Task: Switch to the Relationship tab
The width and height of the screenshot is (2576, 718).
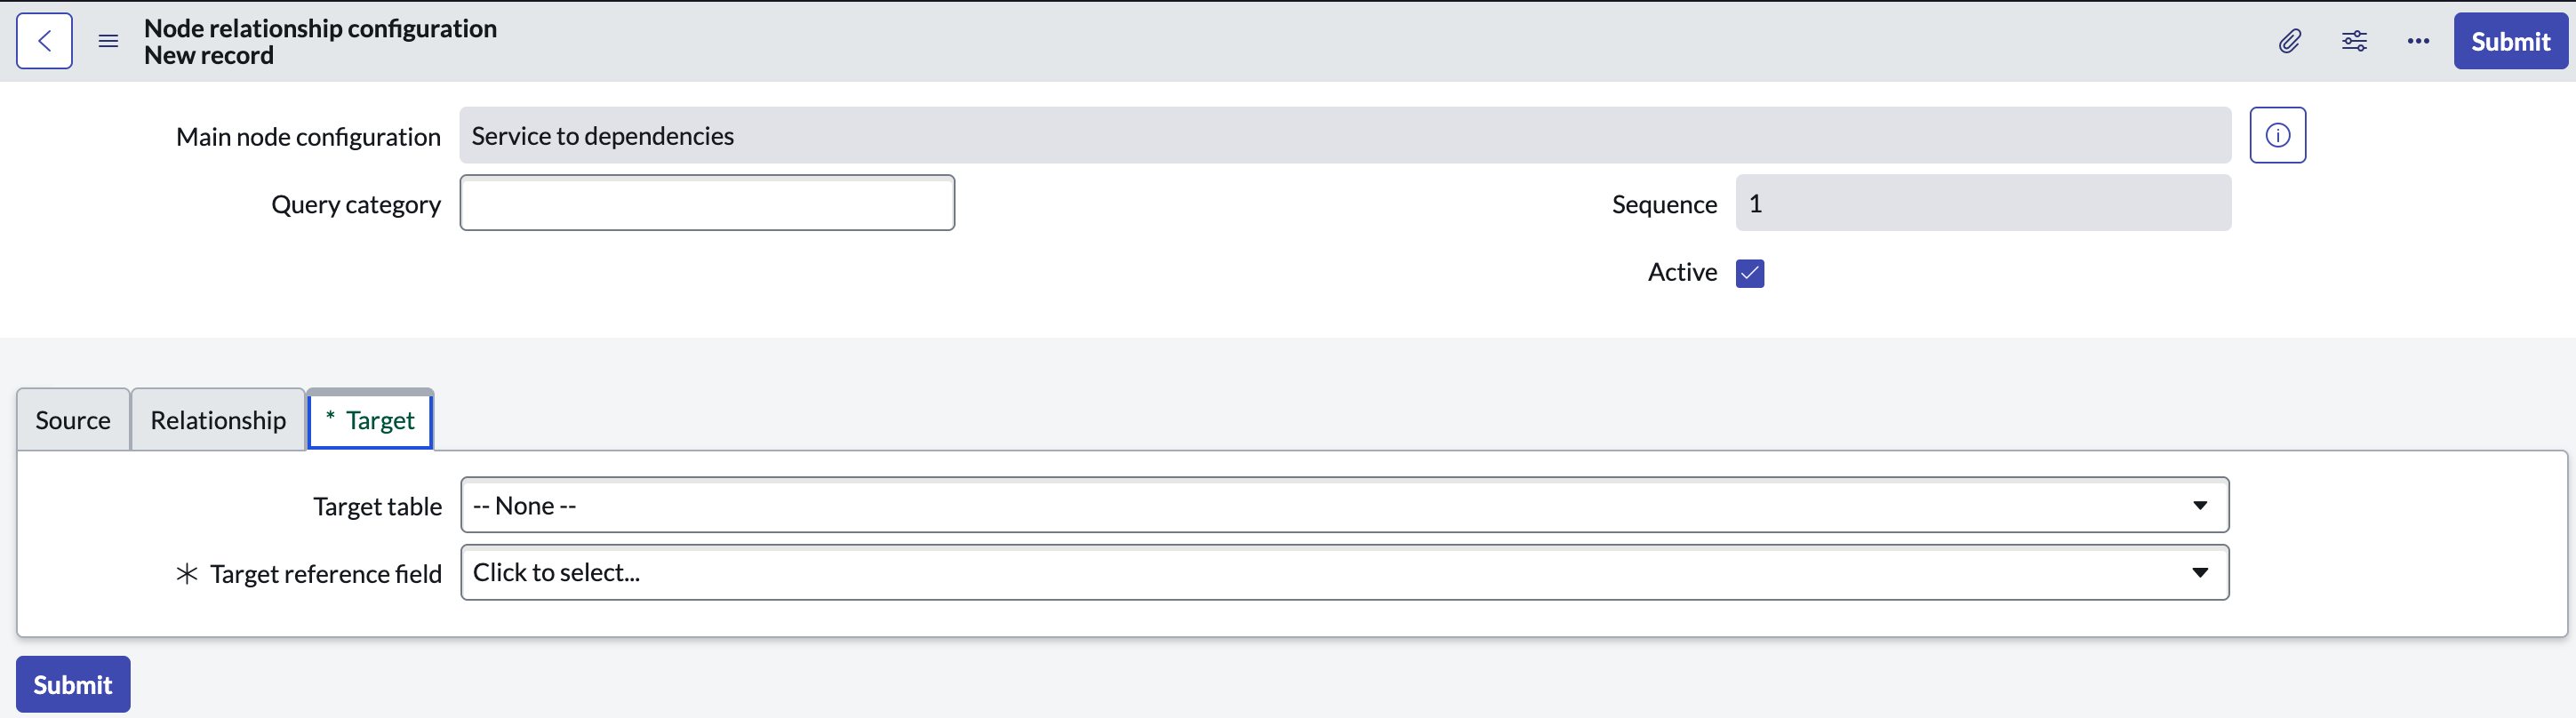Action: [x=218, y=420]
